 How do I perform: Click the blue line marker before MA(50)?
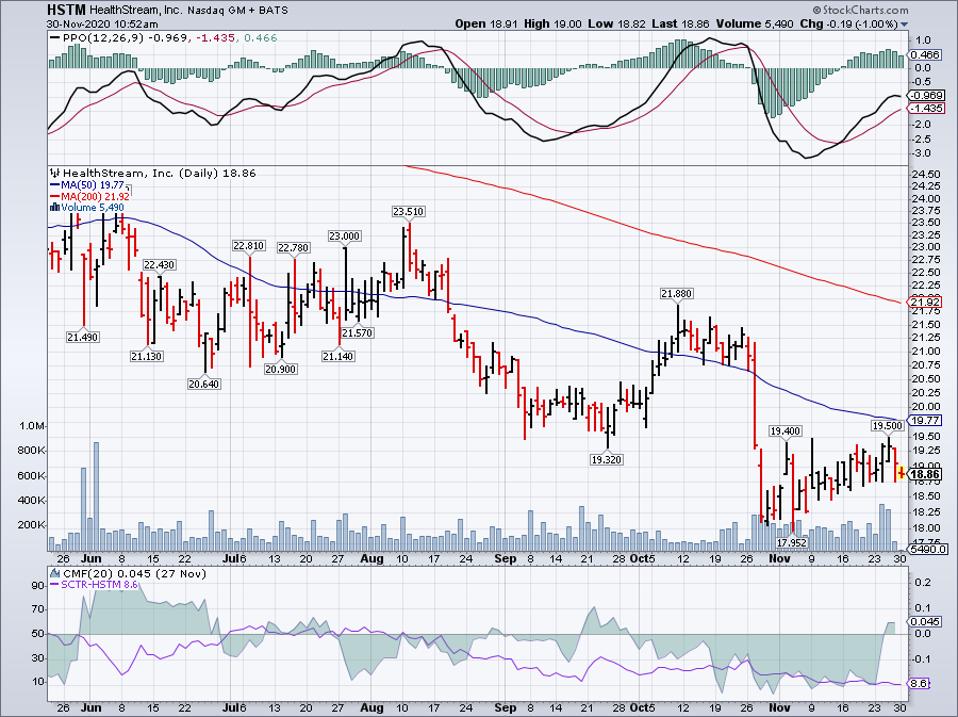[54, 185]
